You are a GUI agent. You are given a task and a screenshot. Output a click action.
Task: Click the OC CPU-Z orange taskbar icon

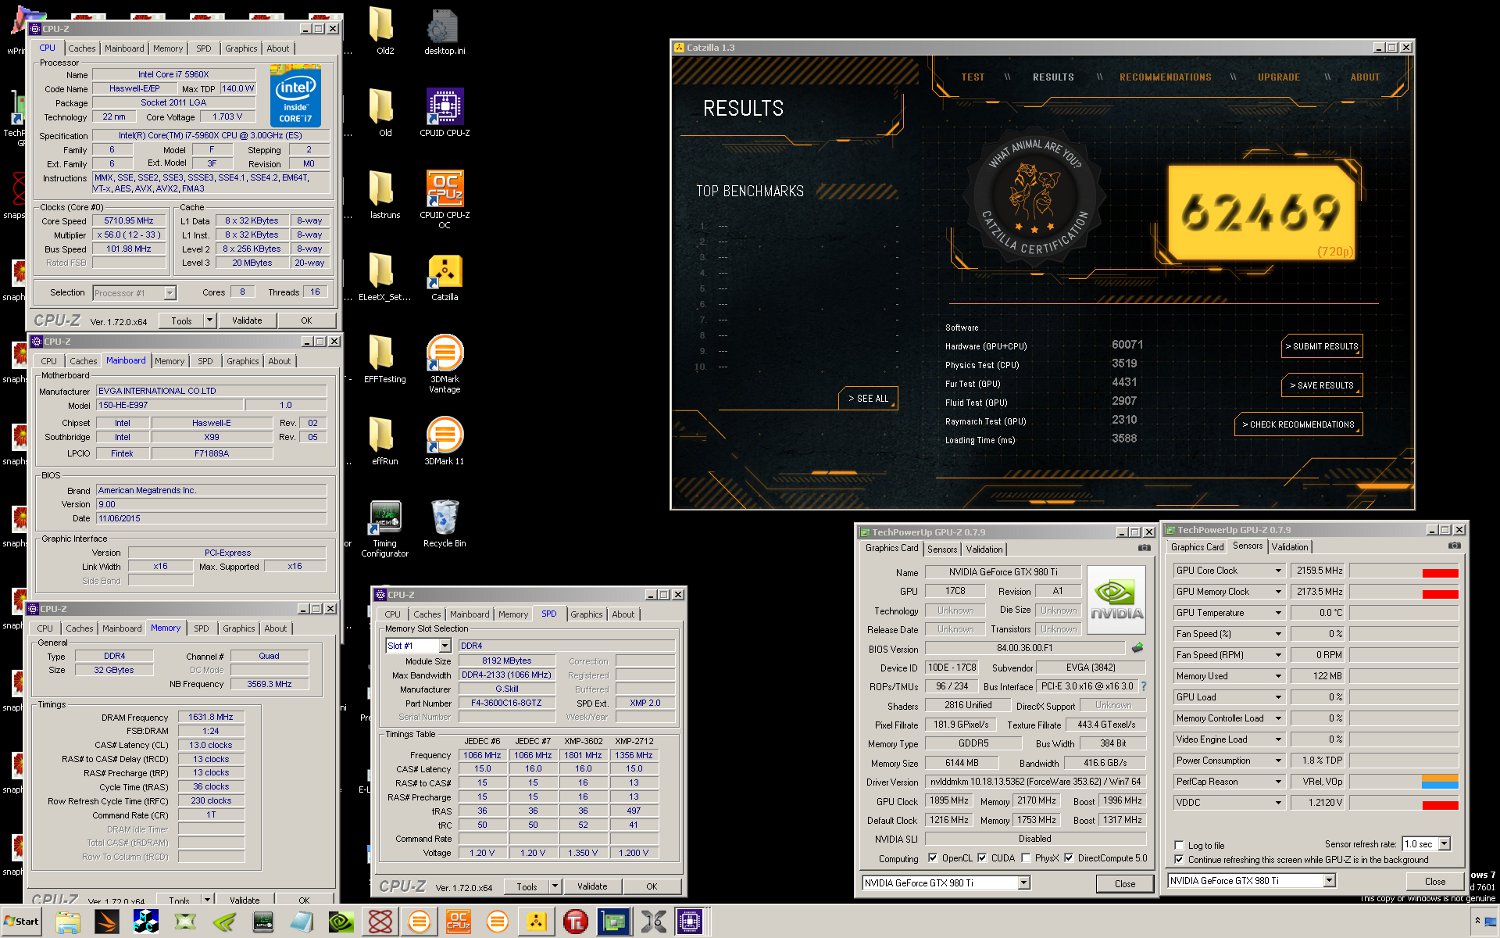(458, 921)
